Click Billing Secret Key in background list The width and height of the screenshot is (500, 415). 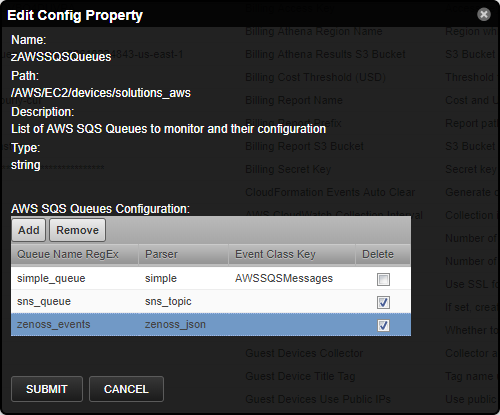coord(288,169)
